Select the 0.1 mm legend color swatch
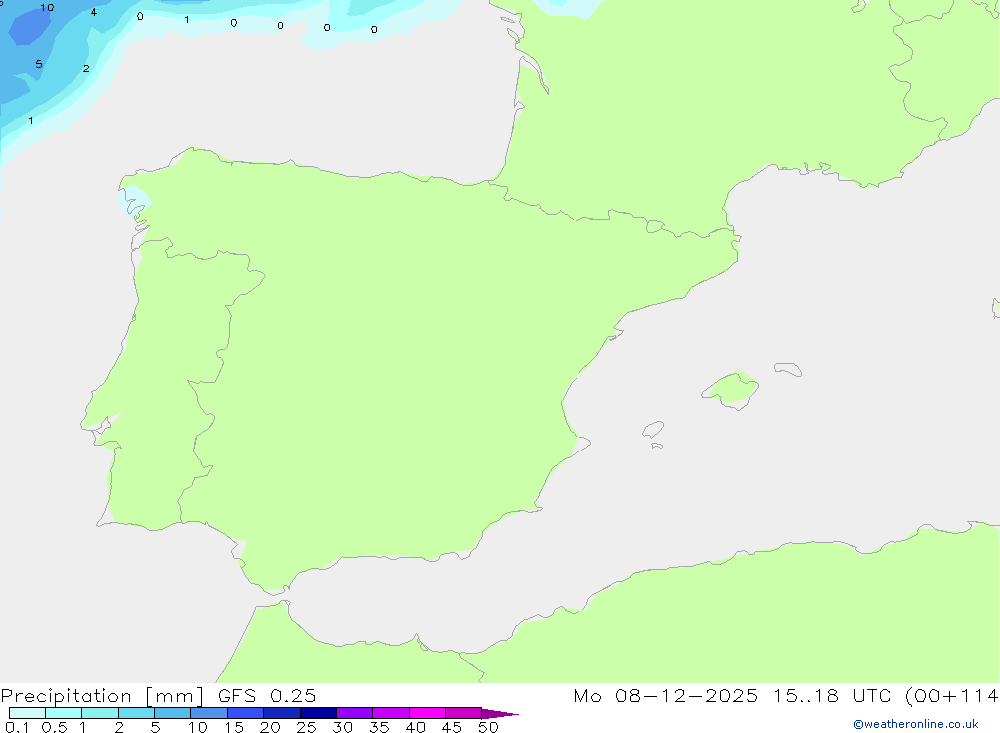The height and width of the screenshot is (733, 1000). pyautogui.click(x=27, y=713)
